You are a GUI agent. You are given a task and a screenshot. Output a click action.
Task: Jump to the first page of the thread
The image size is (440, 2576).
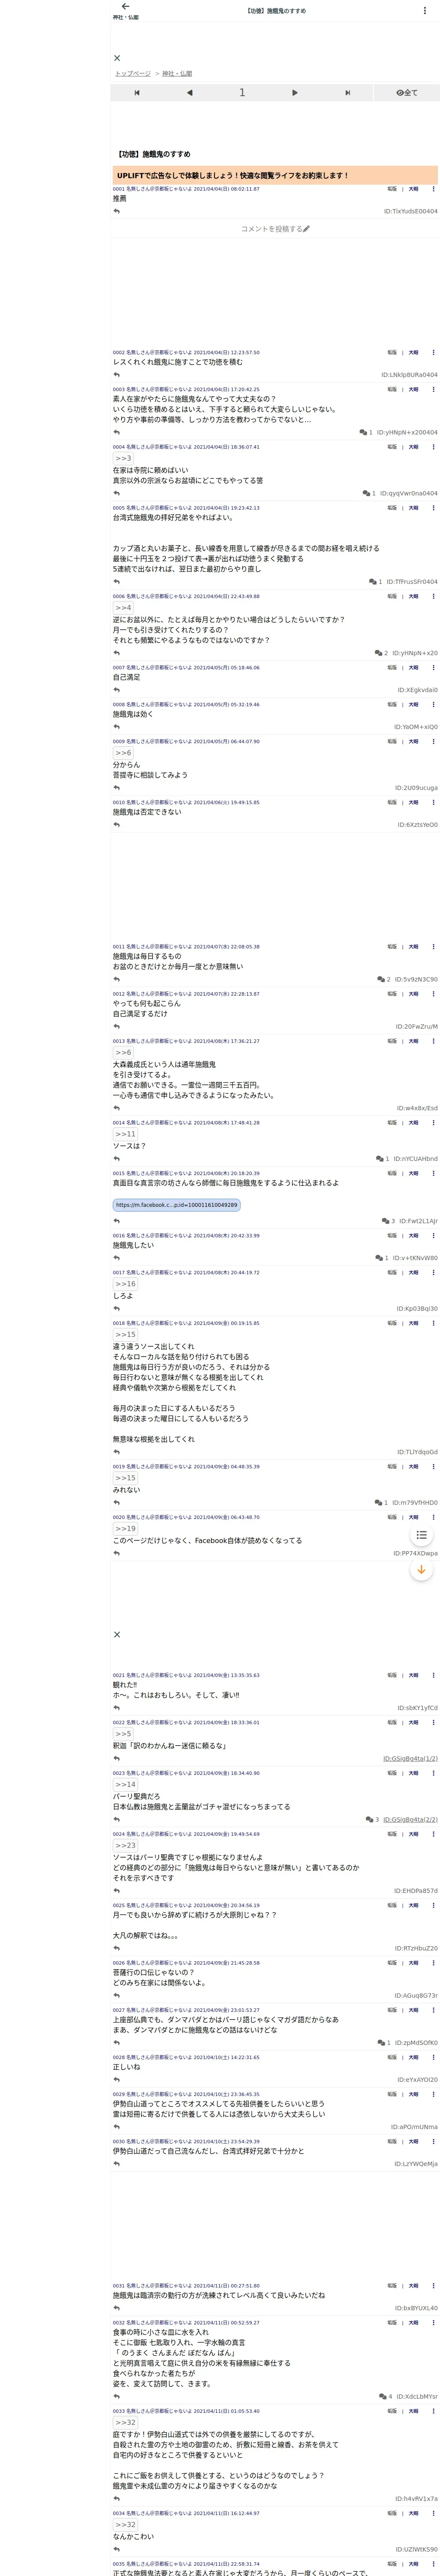pyautogui.click(x=137, y=93)
